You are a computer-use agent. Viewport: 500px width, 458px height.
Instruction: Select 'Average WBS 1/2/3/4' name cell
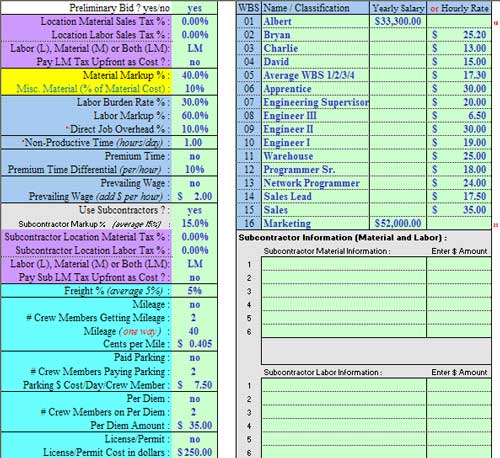pyautogui.click(x=315, y=75)
